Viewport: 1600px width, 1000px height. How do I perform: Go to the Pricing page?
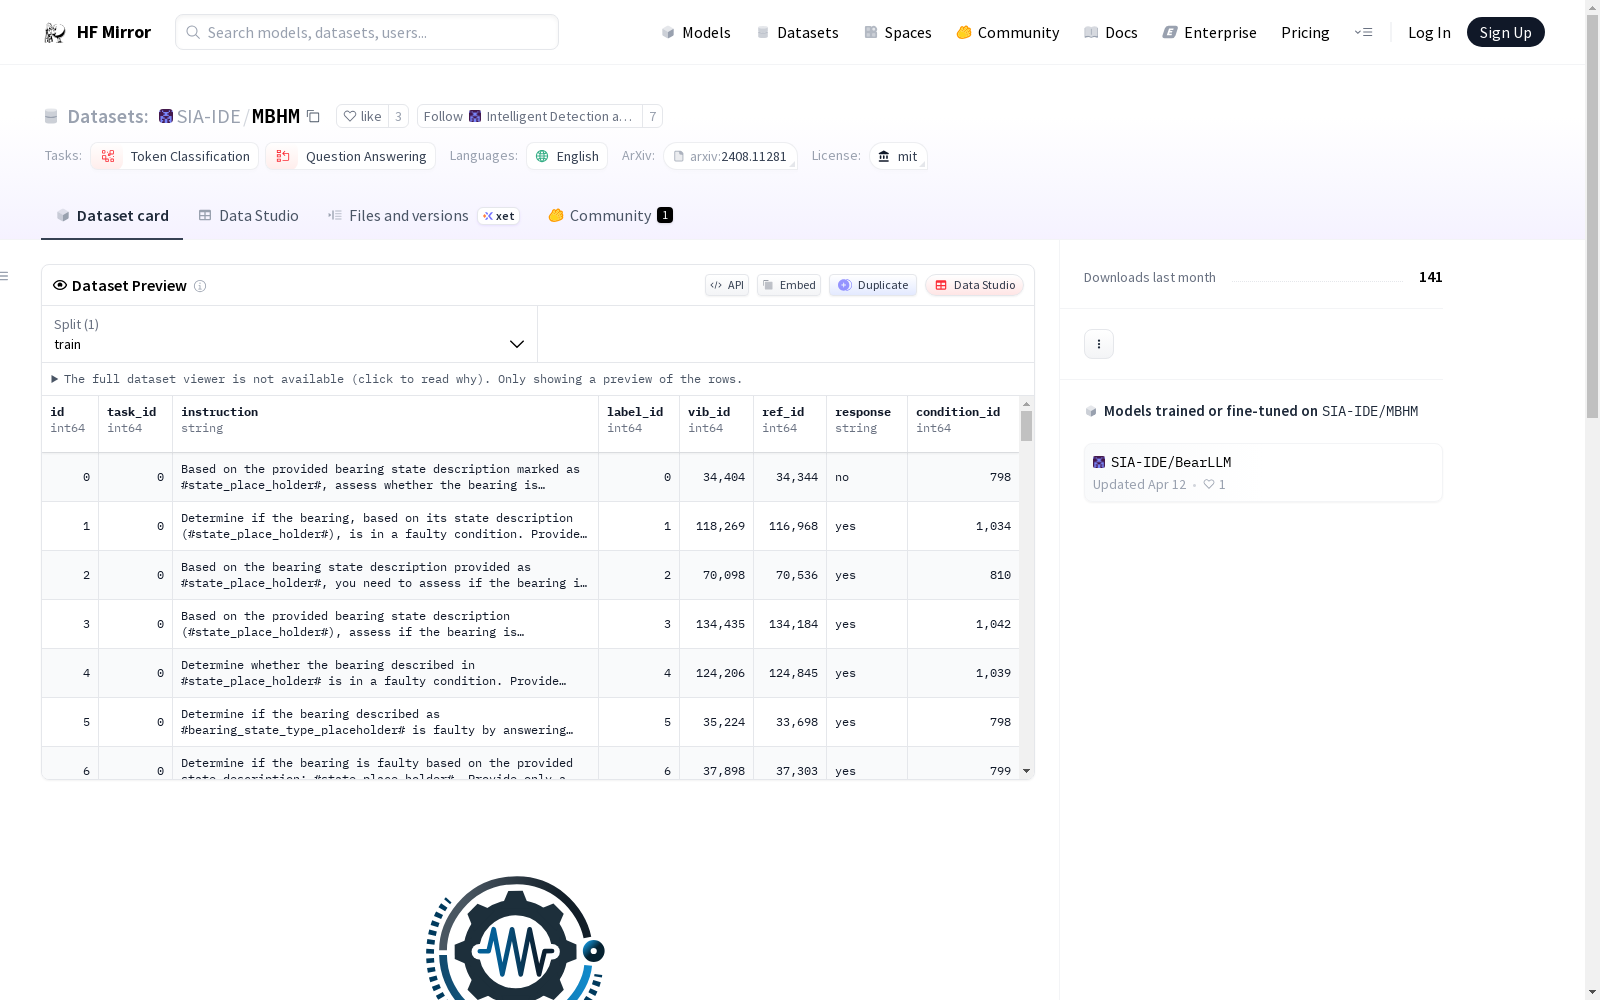pyautogui.click(x=1305, y=32)
